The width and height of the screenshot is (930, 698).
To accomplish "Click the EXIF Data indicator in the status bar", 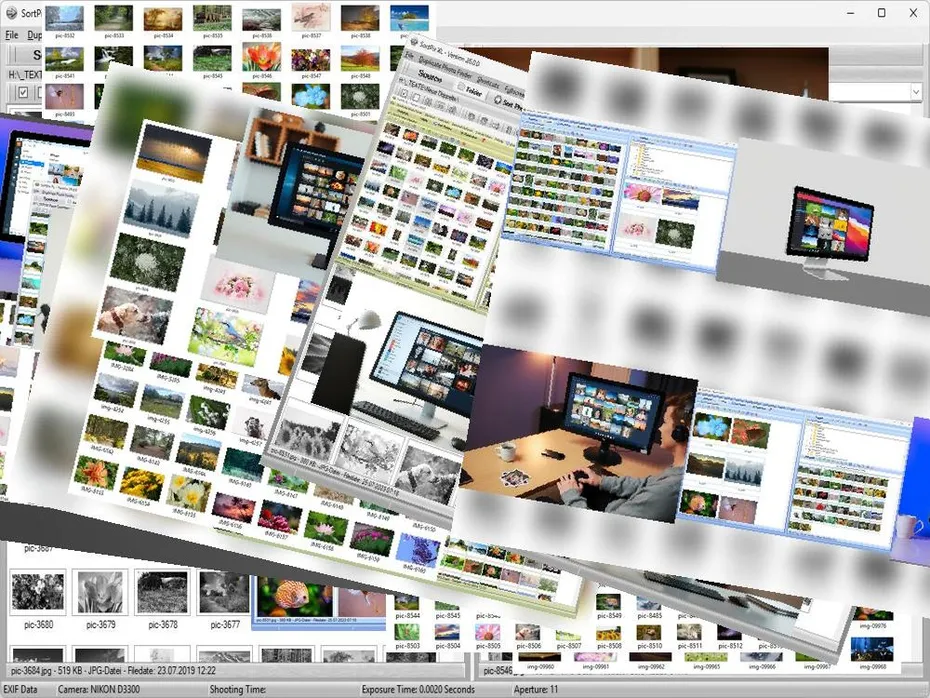I will (22, 689).
